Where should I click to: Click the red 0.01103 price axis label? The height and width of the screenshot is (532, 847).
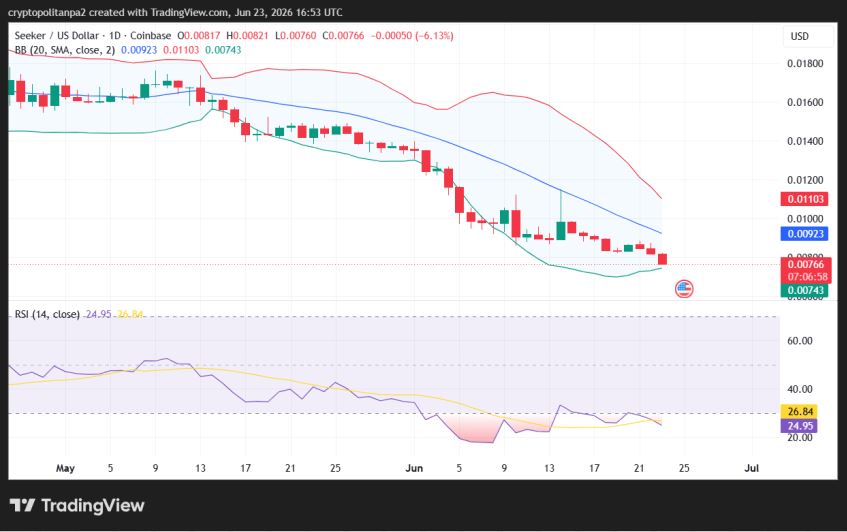805,199
